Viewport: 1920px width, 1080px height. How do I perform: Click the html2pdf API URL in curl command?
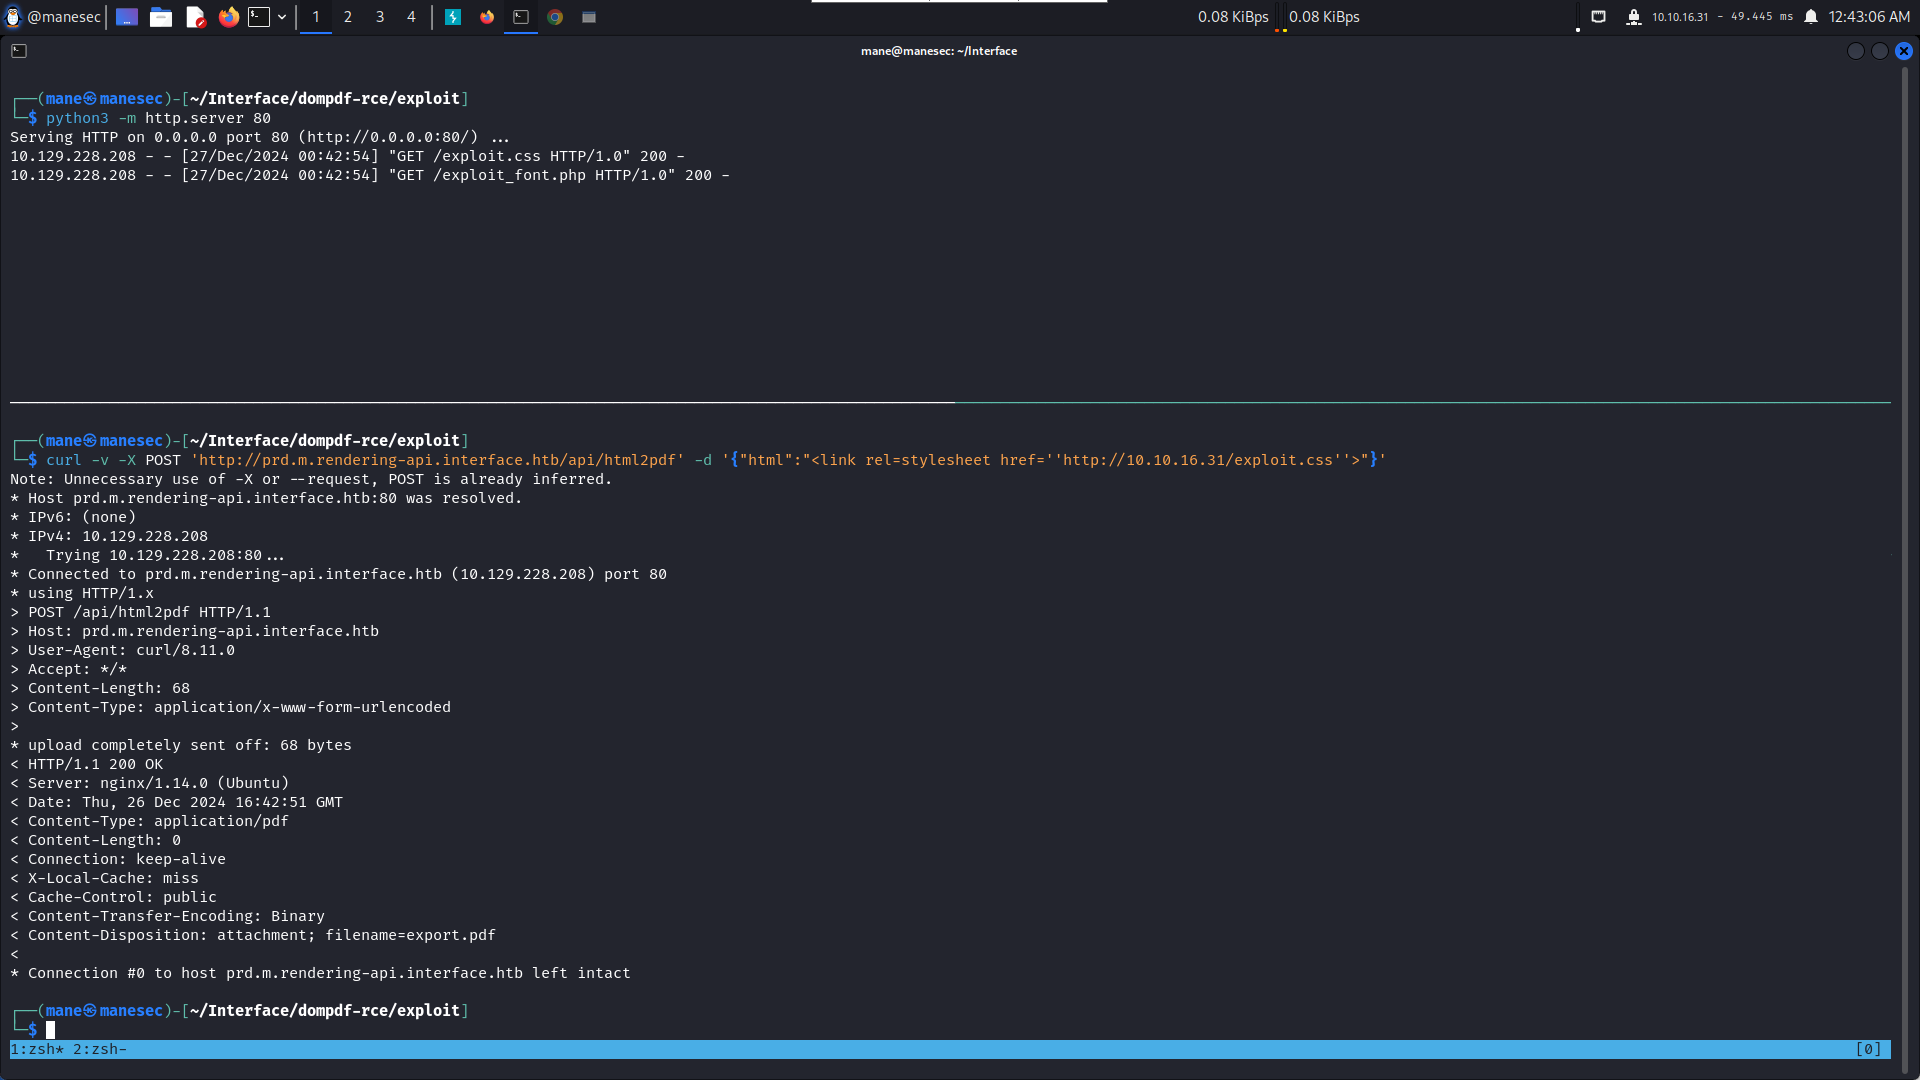tap(438, 460)
